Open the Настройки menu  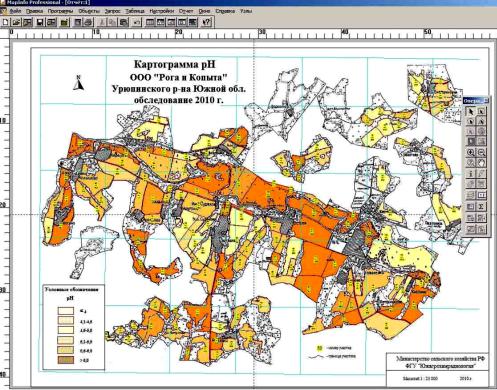[162, 11]
